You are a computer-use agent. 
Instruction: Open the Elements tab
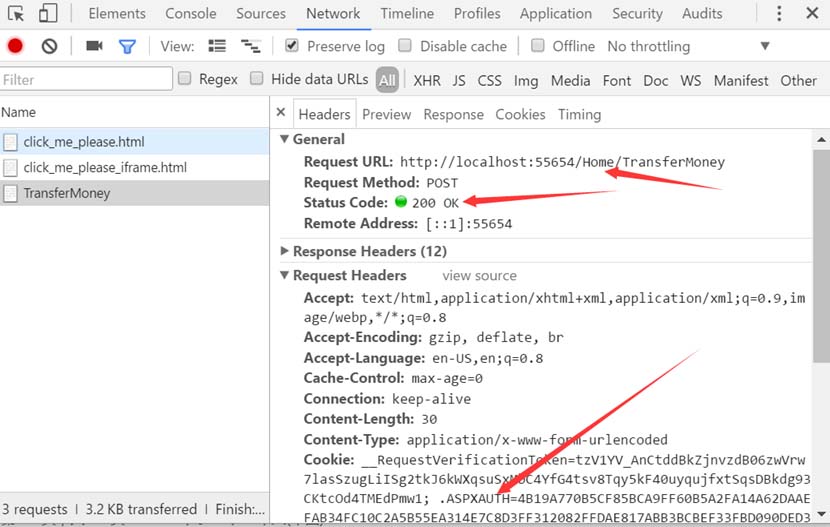click(117, 13)
